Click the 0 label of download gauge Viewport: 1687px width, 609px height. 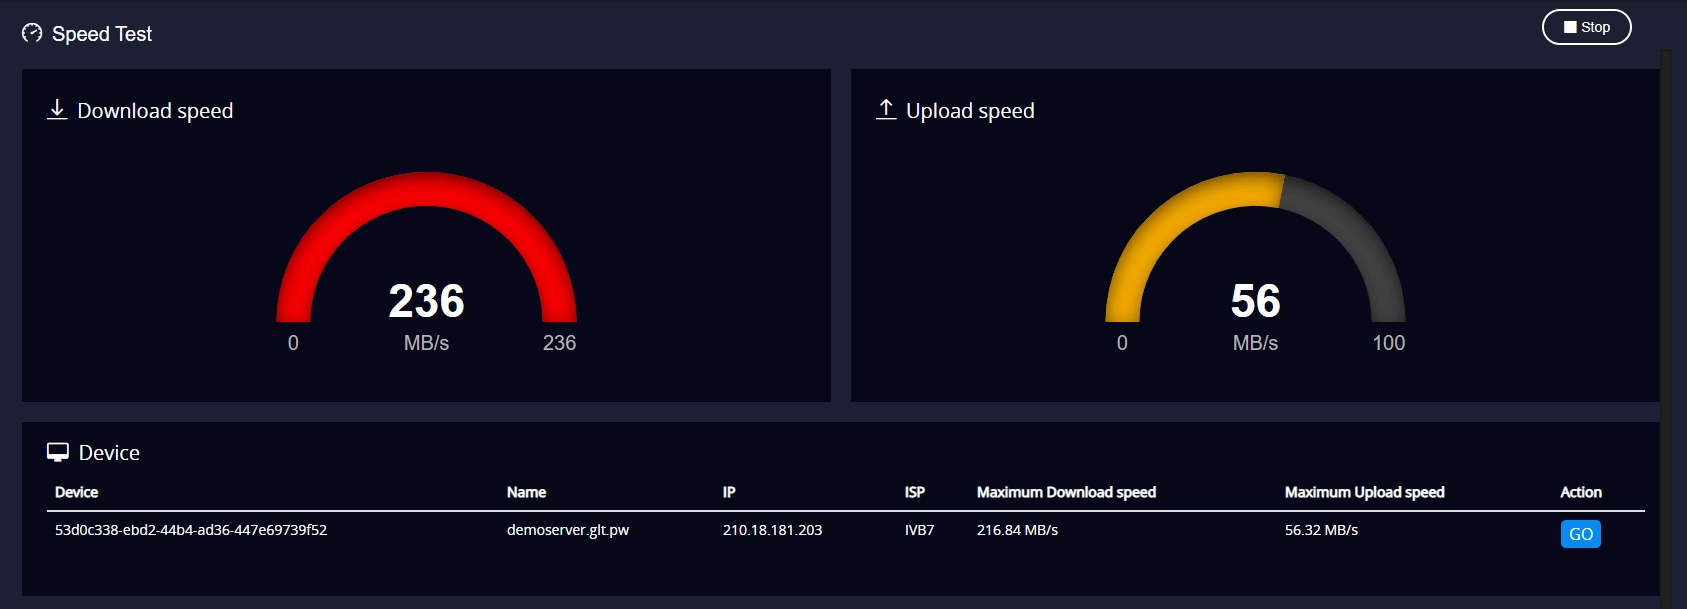click(293, 343)
